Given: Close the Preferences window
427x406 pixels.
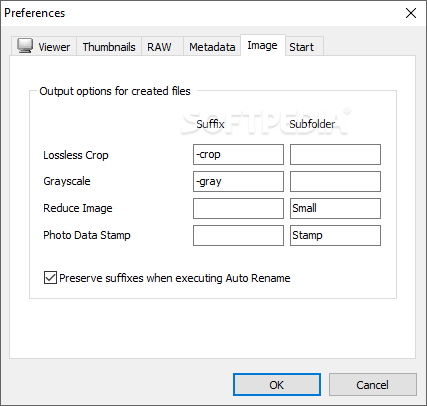Looking at the screenshot, I should 411,13.
